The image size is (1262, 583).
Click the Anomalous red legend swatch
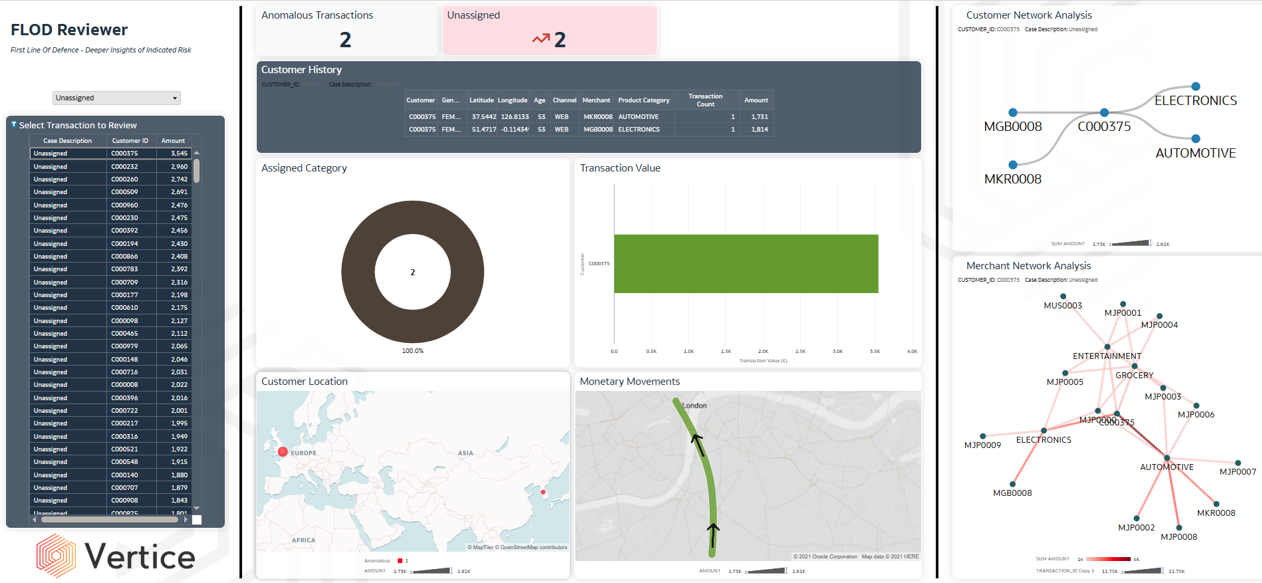(x=400, y=561)
